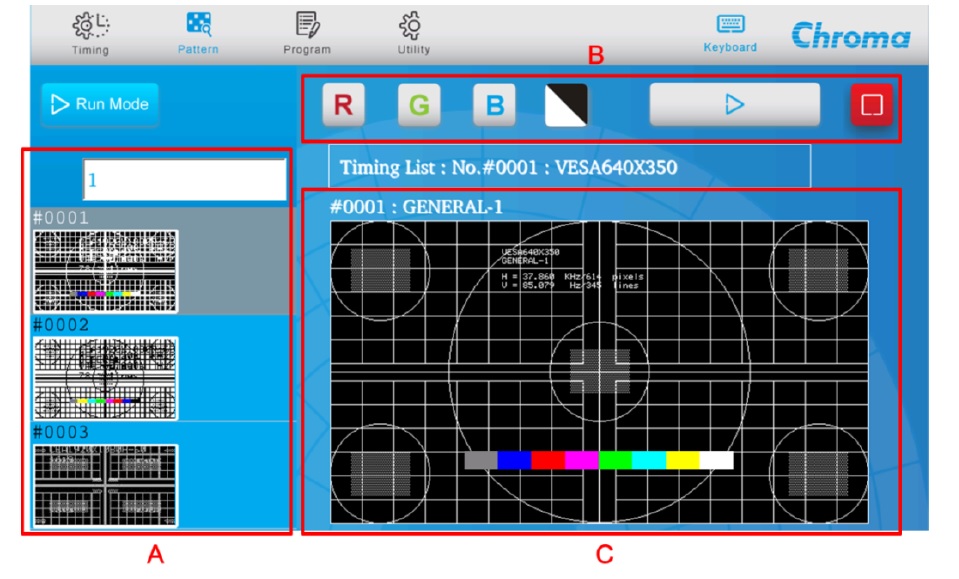Click the magenta bar in pattern preview
This screenshot has width=959, height=579.
click(x=581, y=460)
